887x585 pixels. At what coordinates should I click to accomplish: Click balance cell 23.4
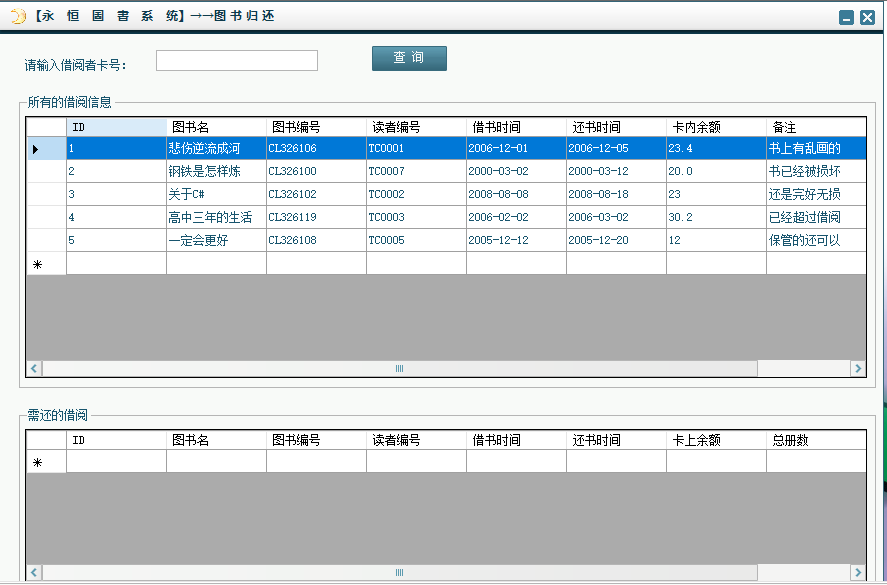[716, 148]
